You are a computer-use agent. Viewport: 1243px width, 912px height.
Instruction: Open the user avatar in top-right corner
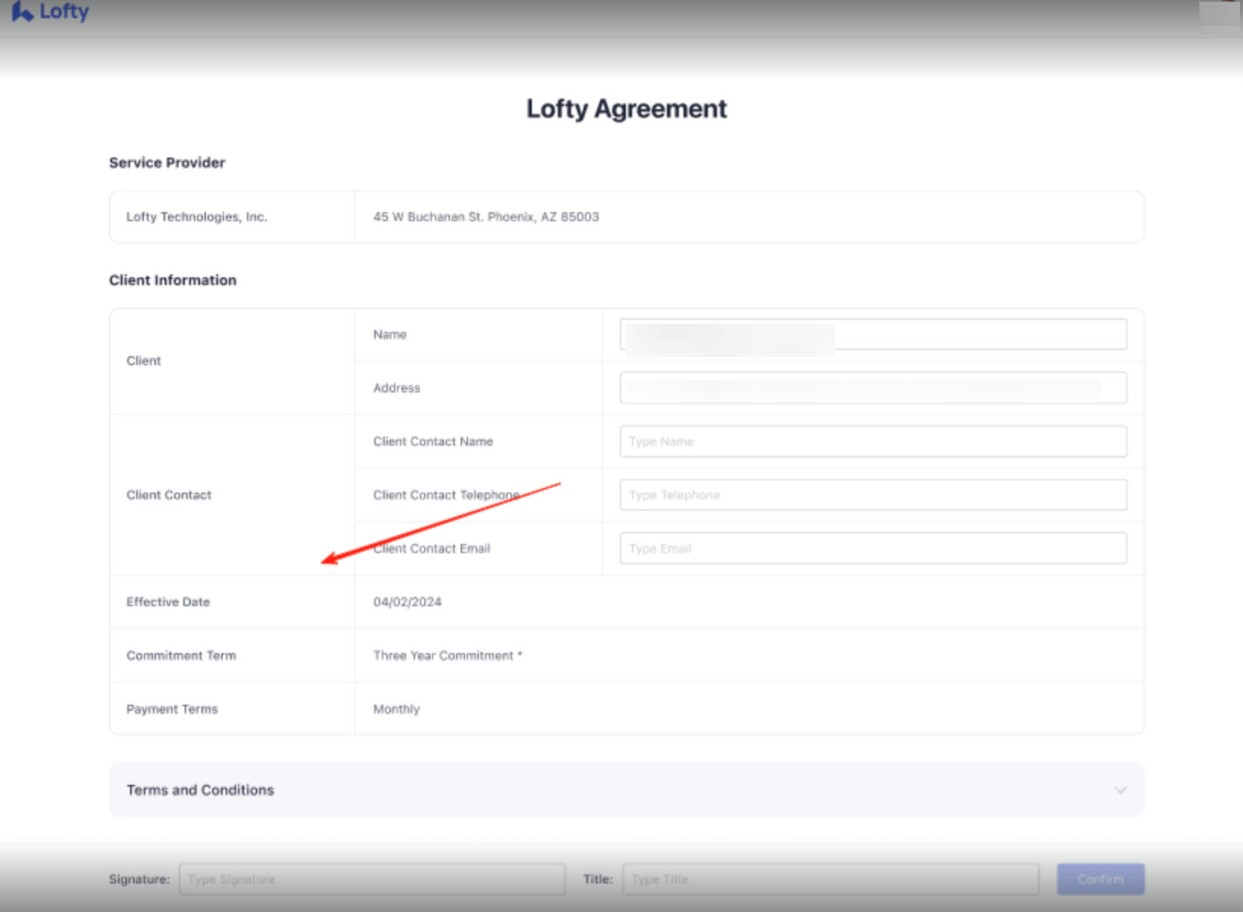(1219, 16)
